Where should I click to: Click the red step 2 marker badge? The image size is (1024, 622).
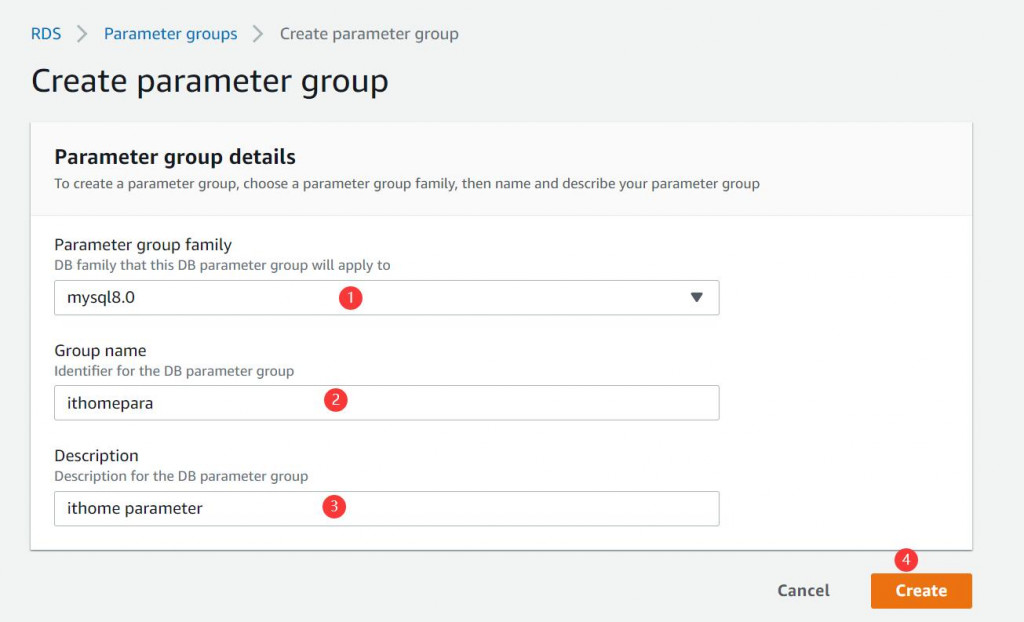click(x=335, y=401)
